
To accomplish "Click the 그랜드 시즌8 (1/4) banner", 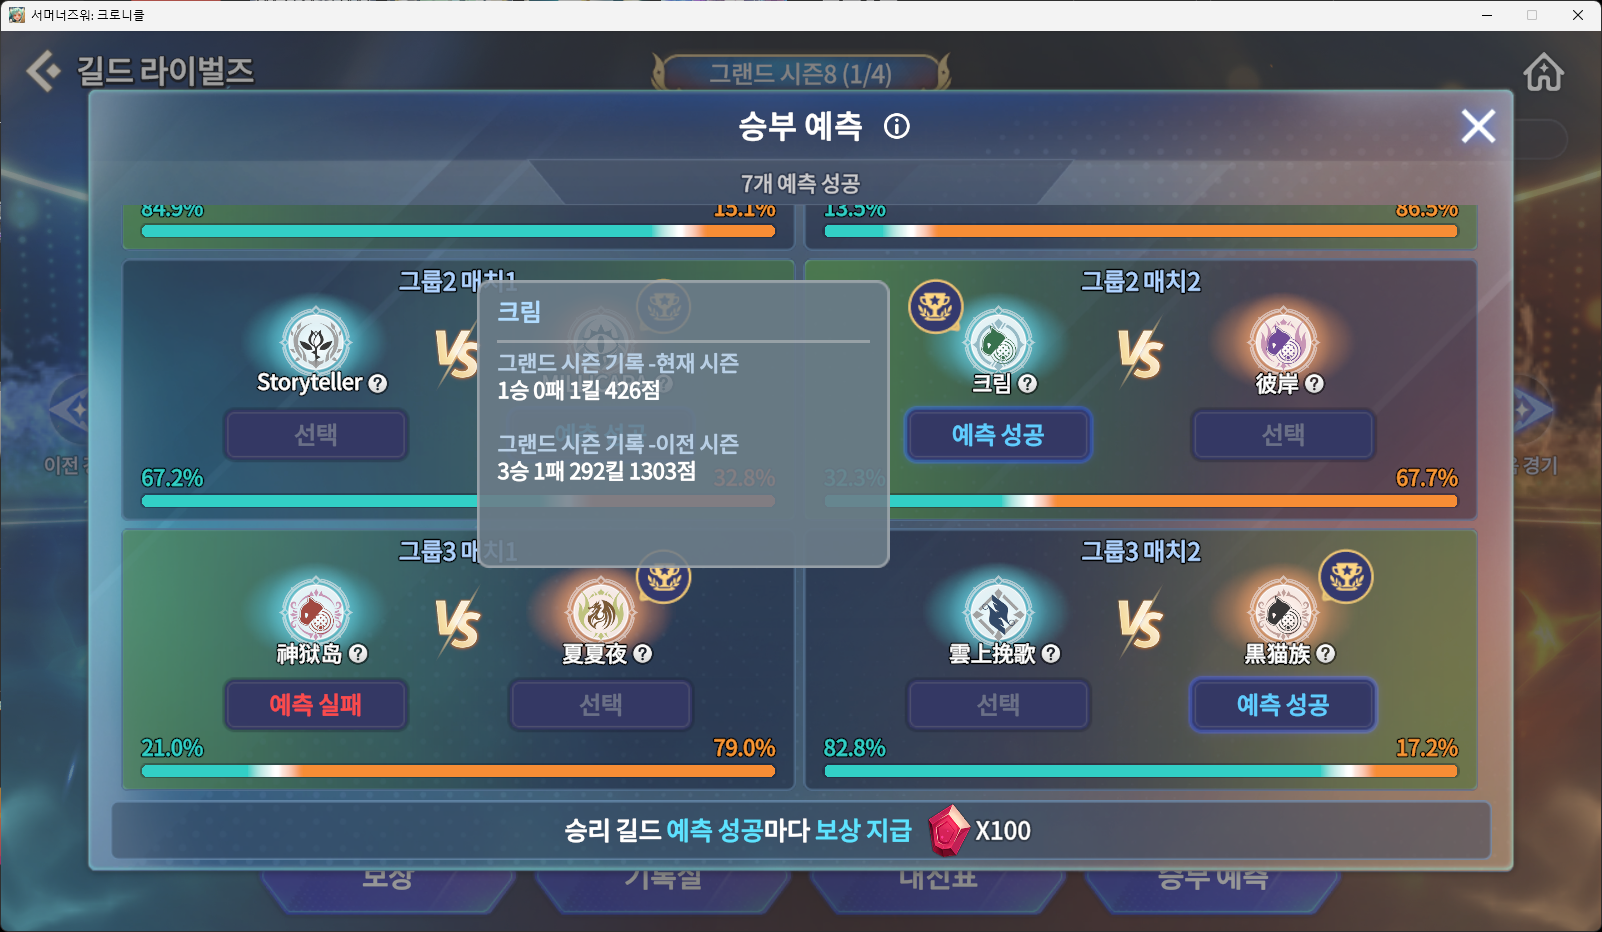I will tap(800, 73).
